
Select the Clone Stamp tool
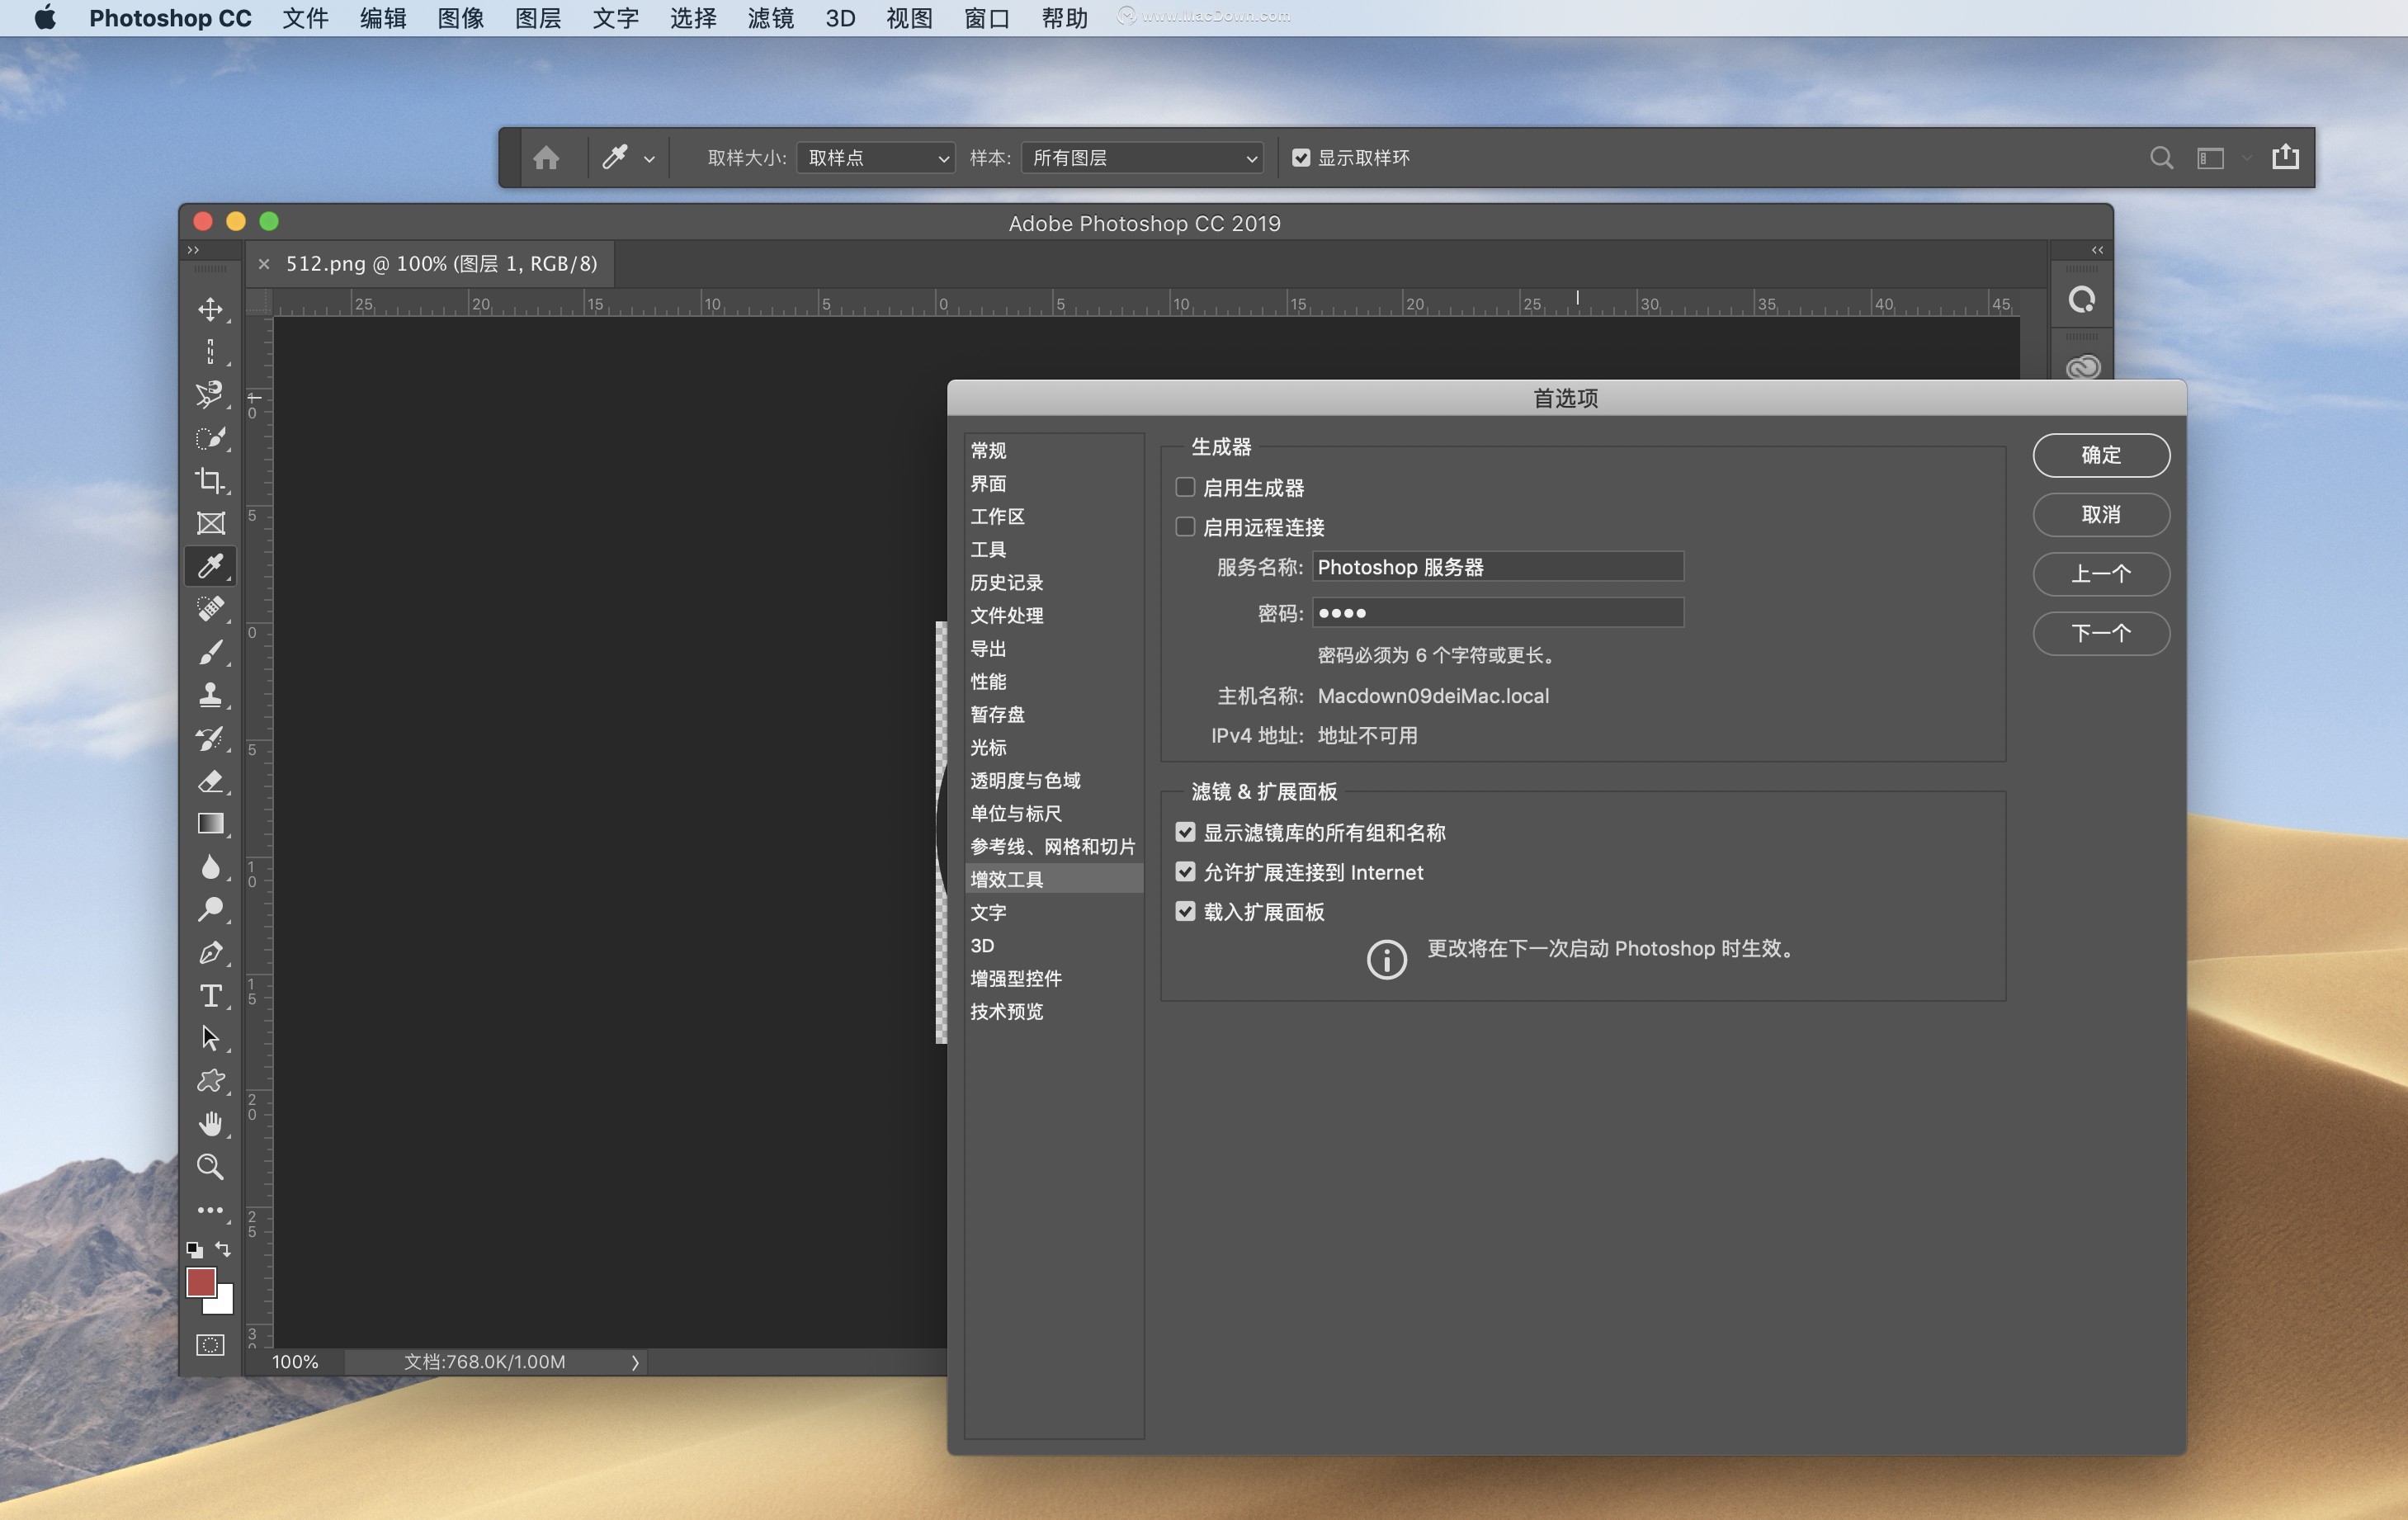210,695
